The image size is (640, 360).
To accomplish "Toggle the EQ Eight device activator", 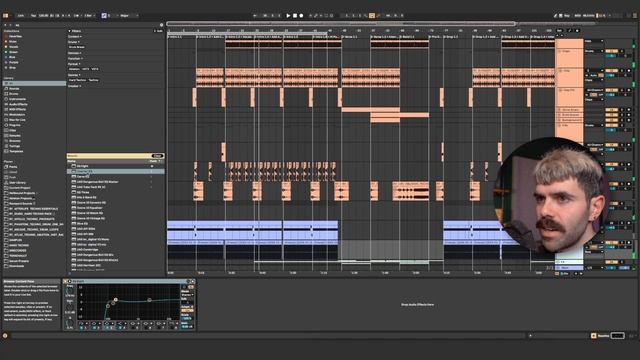I will coord(70,281).
